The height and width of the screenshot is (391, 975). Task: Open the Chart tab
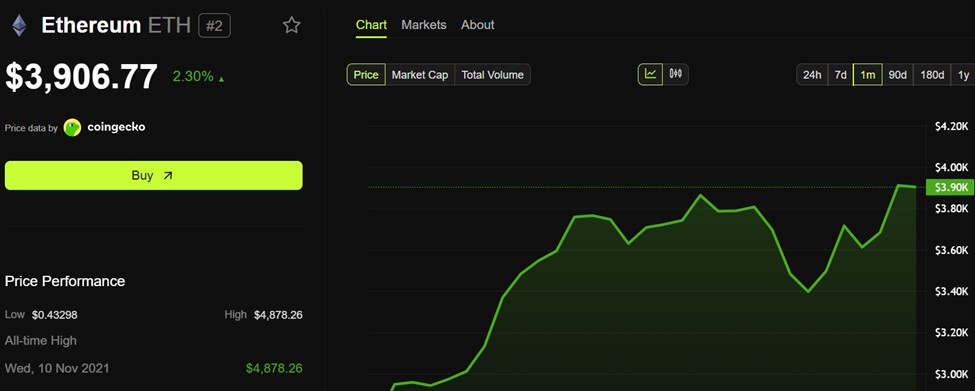pos(371,25)
